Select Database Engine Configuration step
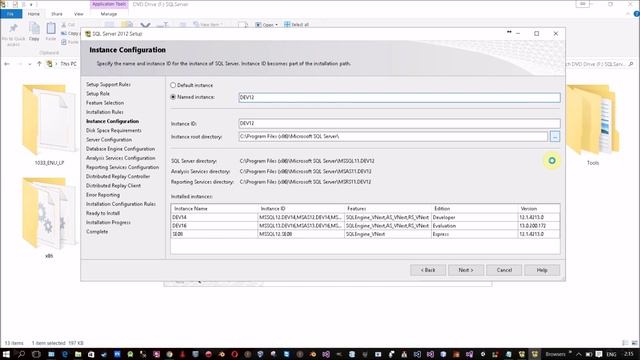The height and width of the screenshot is (360, 640). pos(120,149)
